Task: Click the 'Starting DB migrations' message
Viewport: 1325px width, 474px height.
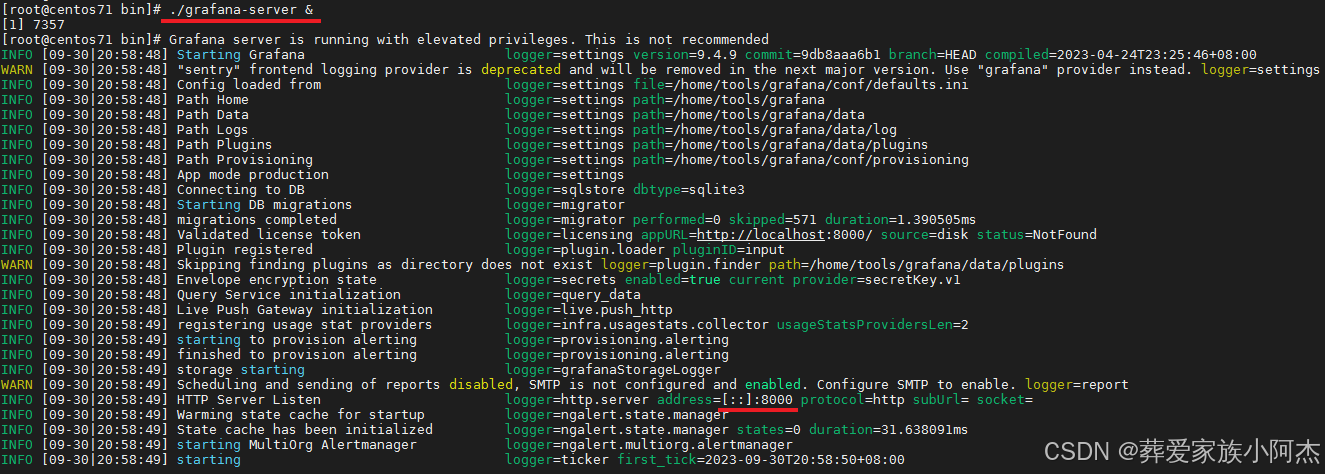Action: tap(265, 204)
